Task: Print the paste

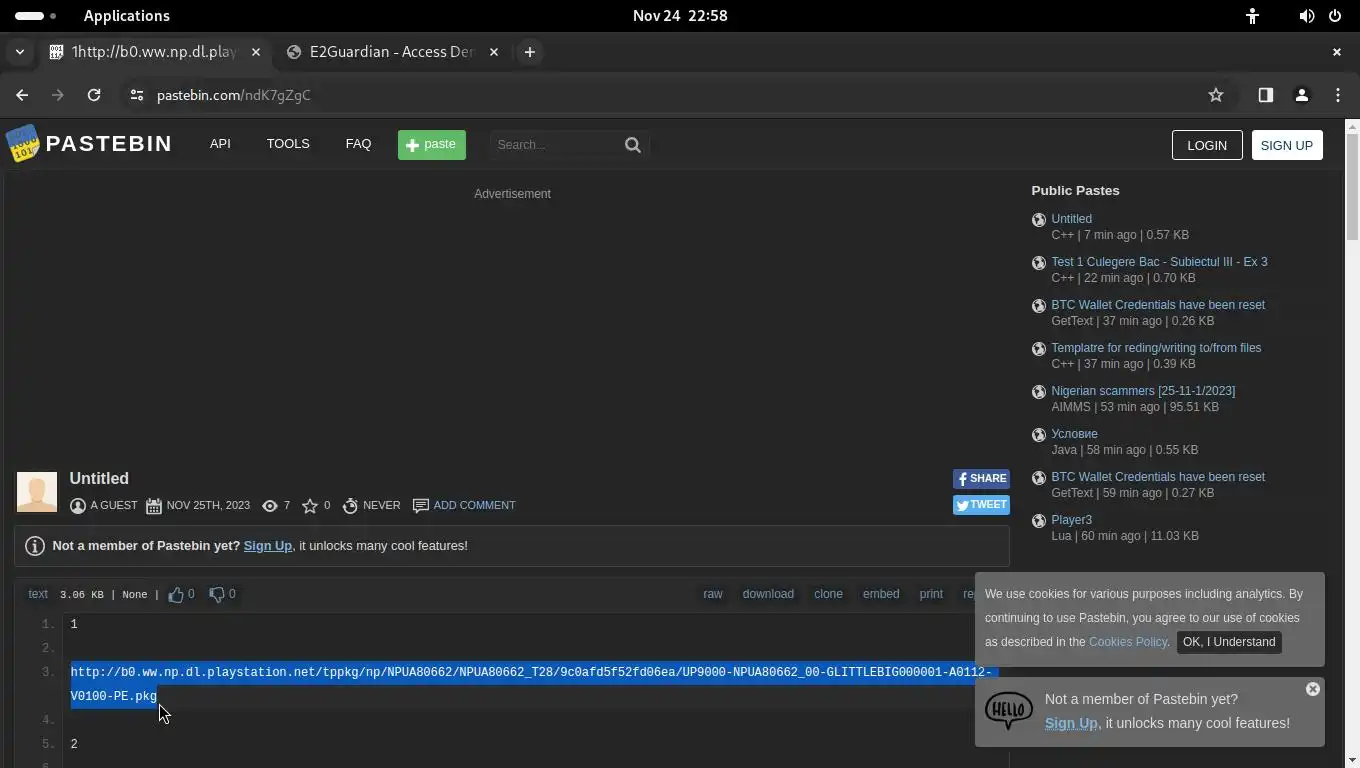Action: click(x=931, y=594)
